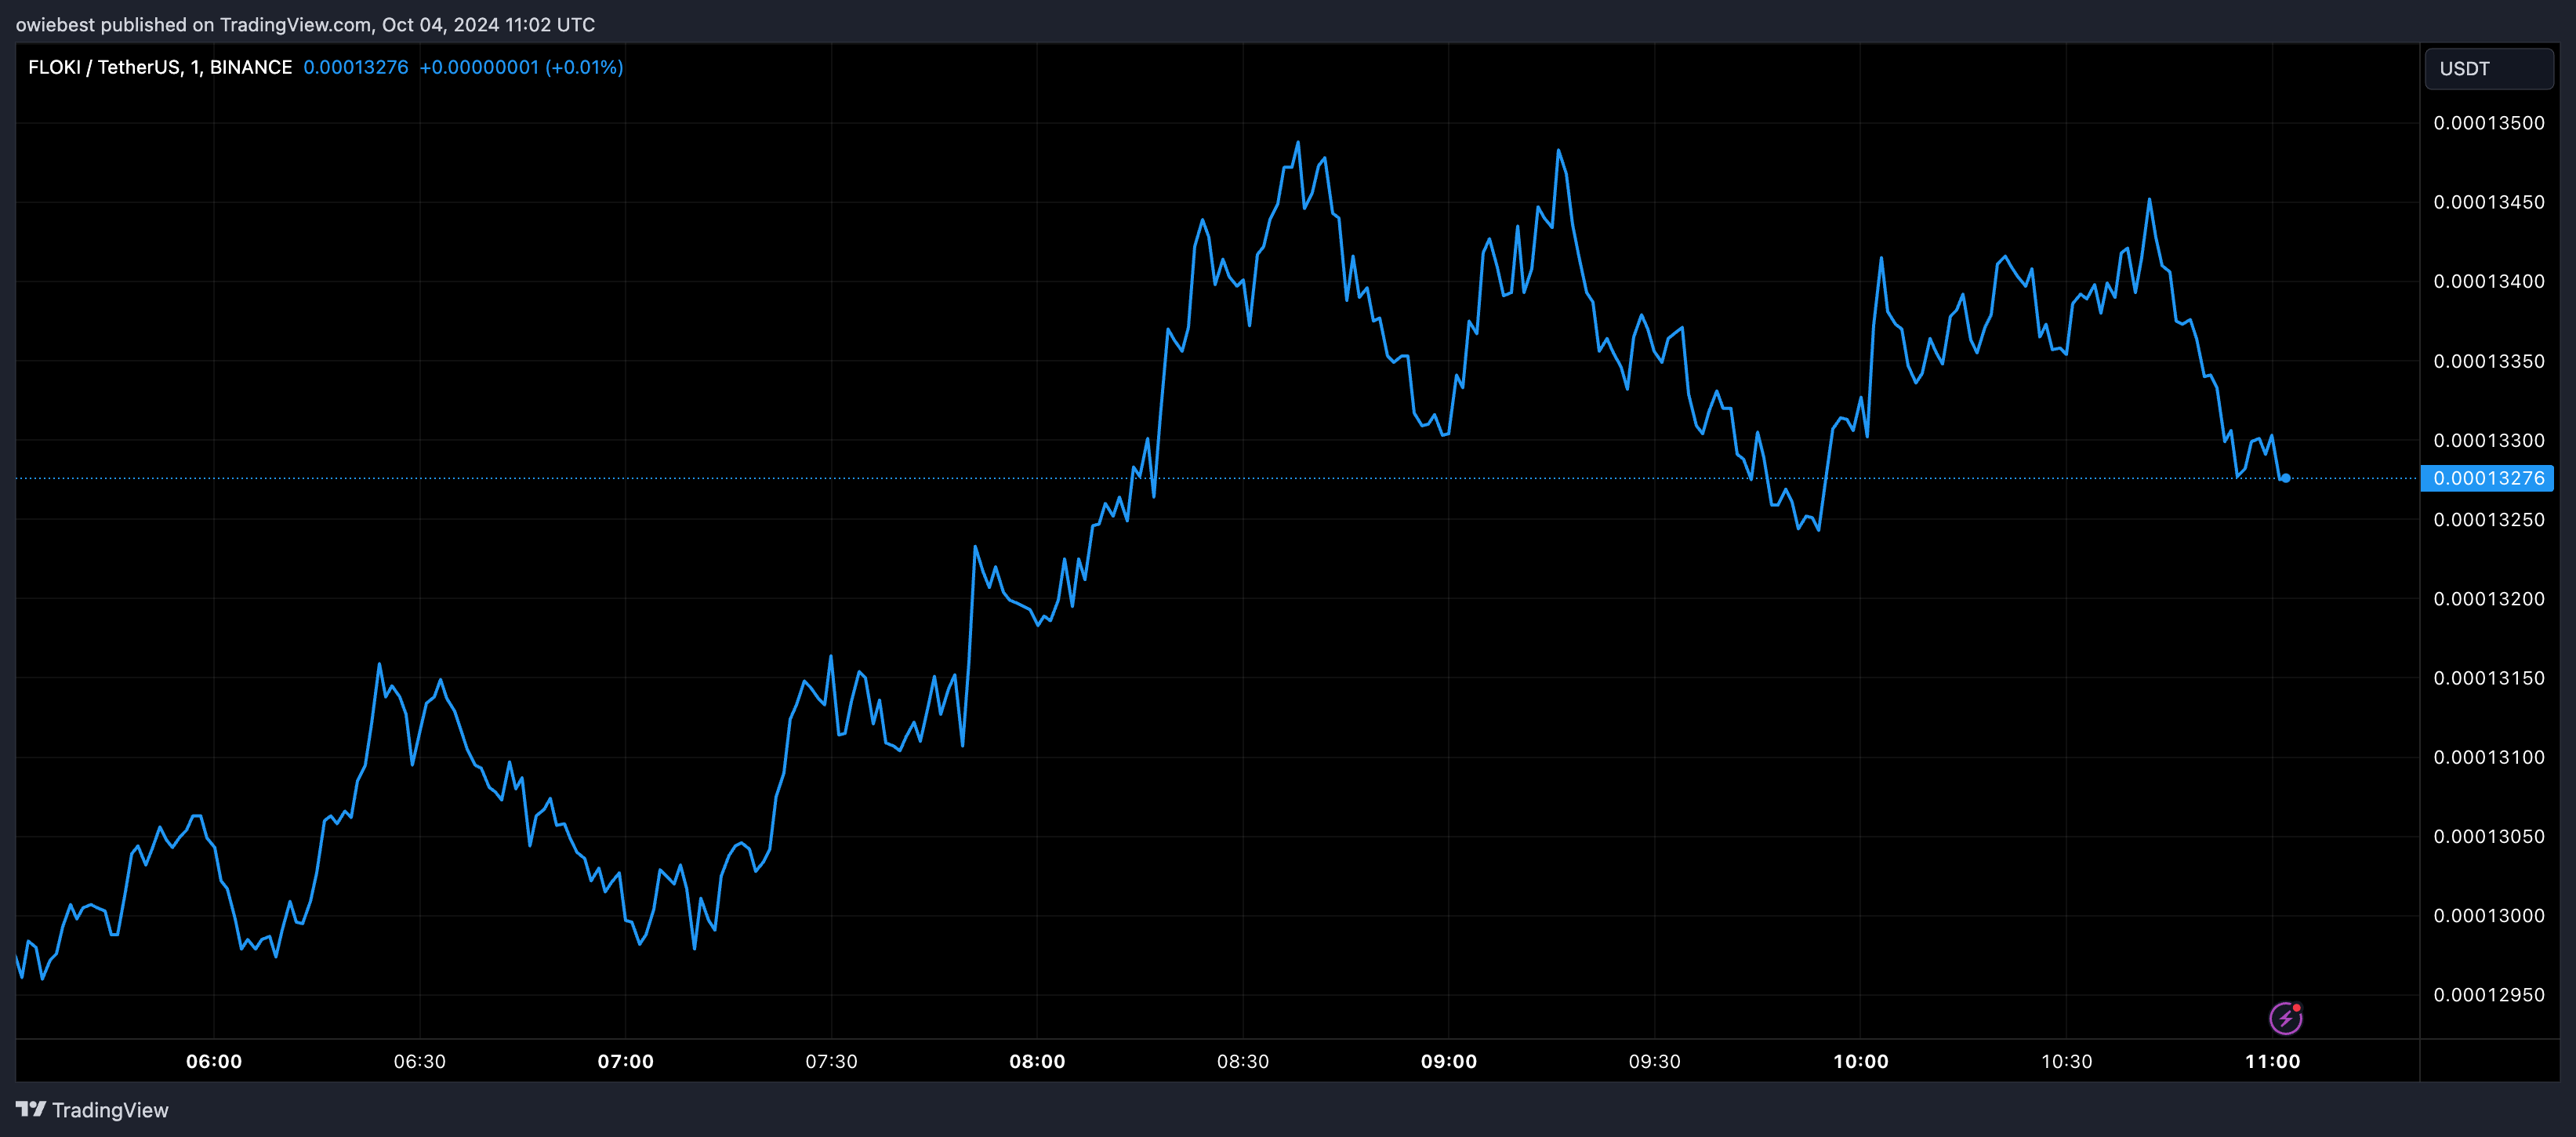
Task: Click the 0.00013250 price axis label
Action: click(x=2489, y=519)
